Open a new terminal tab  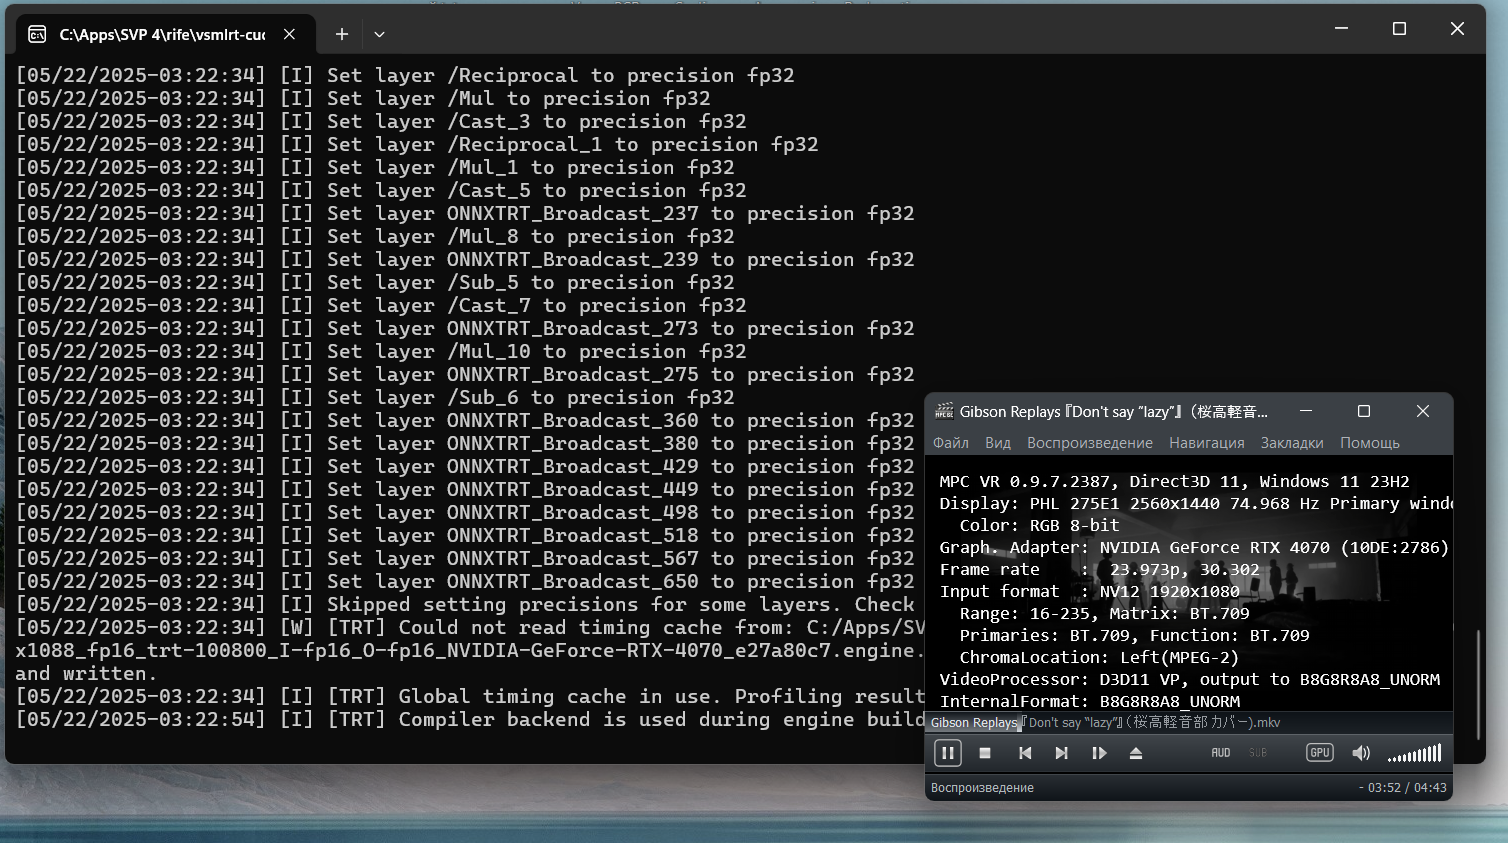(342, 34)
